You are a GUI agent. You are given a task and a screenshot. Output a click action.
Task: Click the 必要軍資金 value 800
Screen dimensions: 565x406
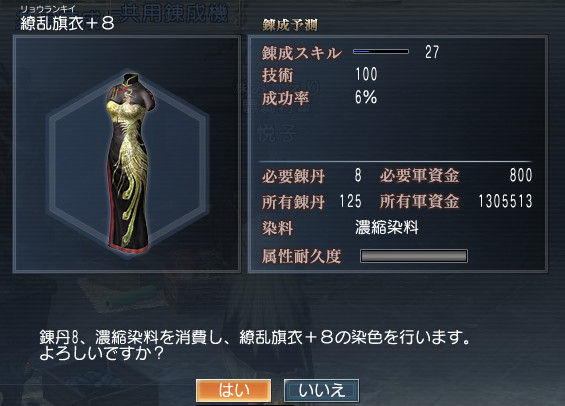click(x=521, y=175)
